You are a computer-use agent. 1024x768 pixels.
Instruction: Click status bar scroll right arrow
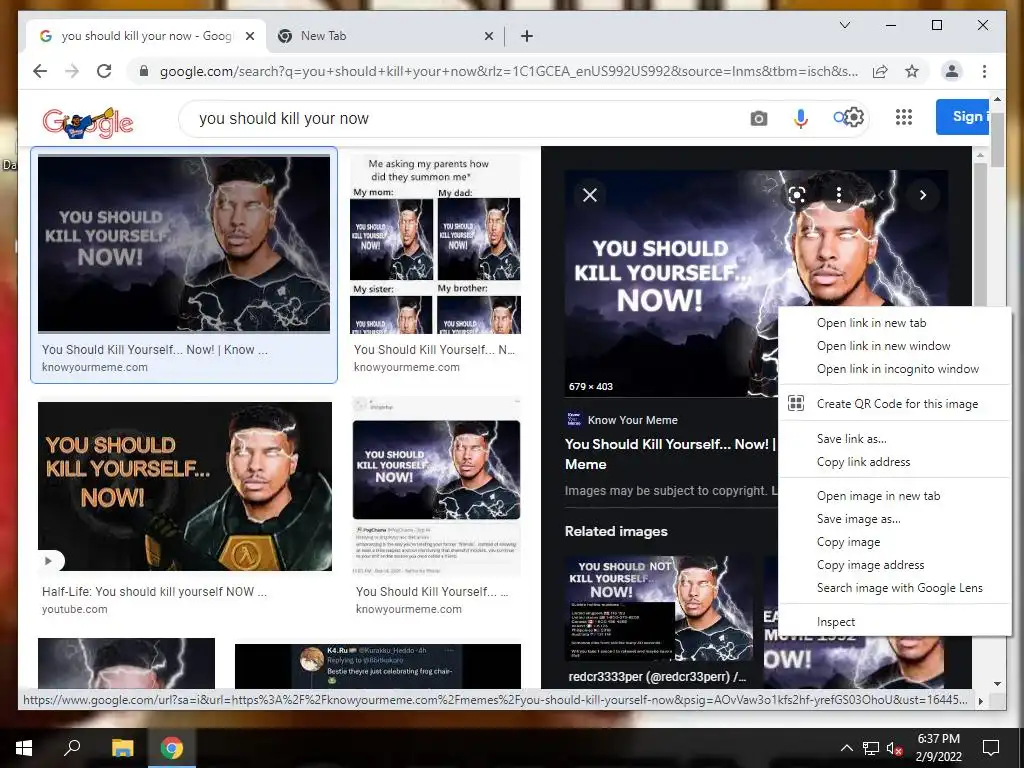click(980, 701)
